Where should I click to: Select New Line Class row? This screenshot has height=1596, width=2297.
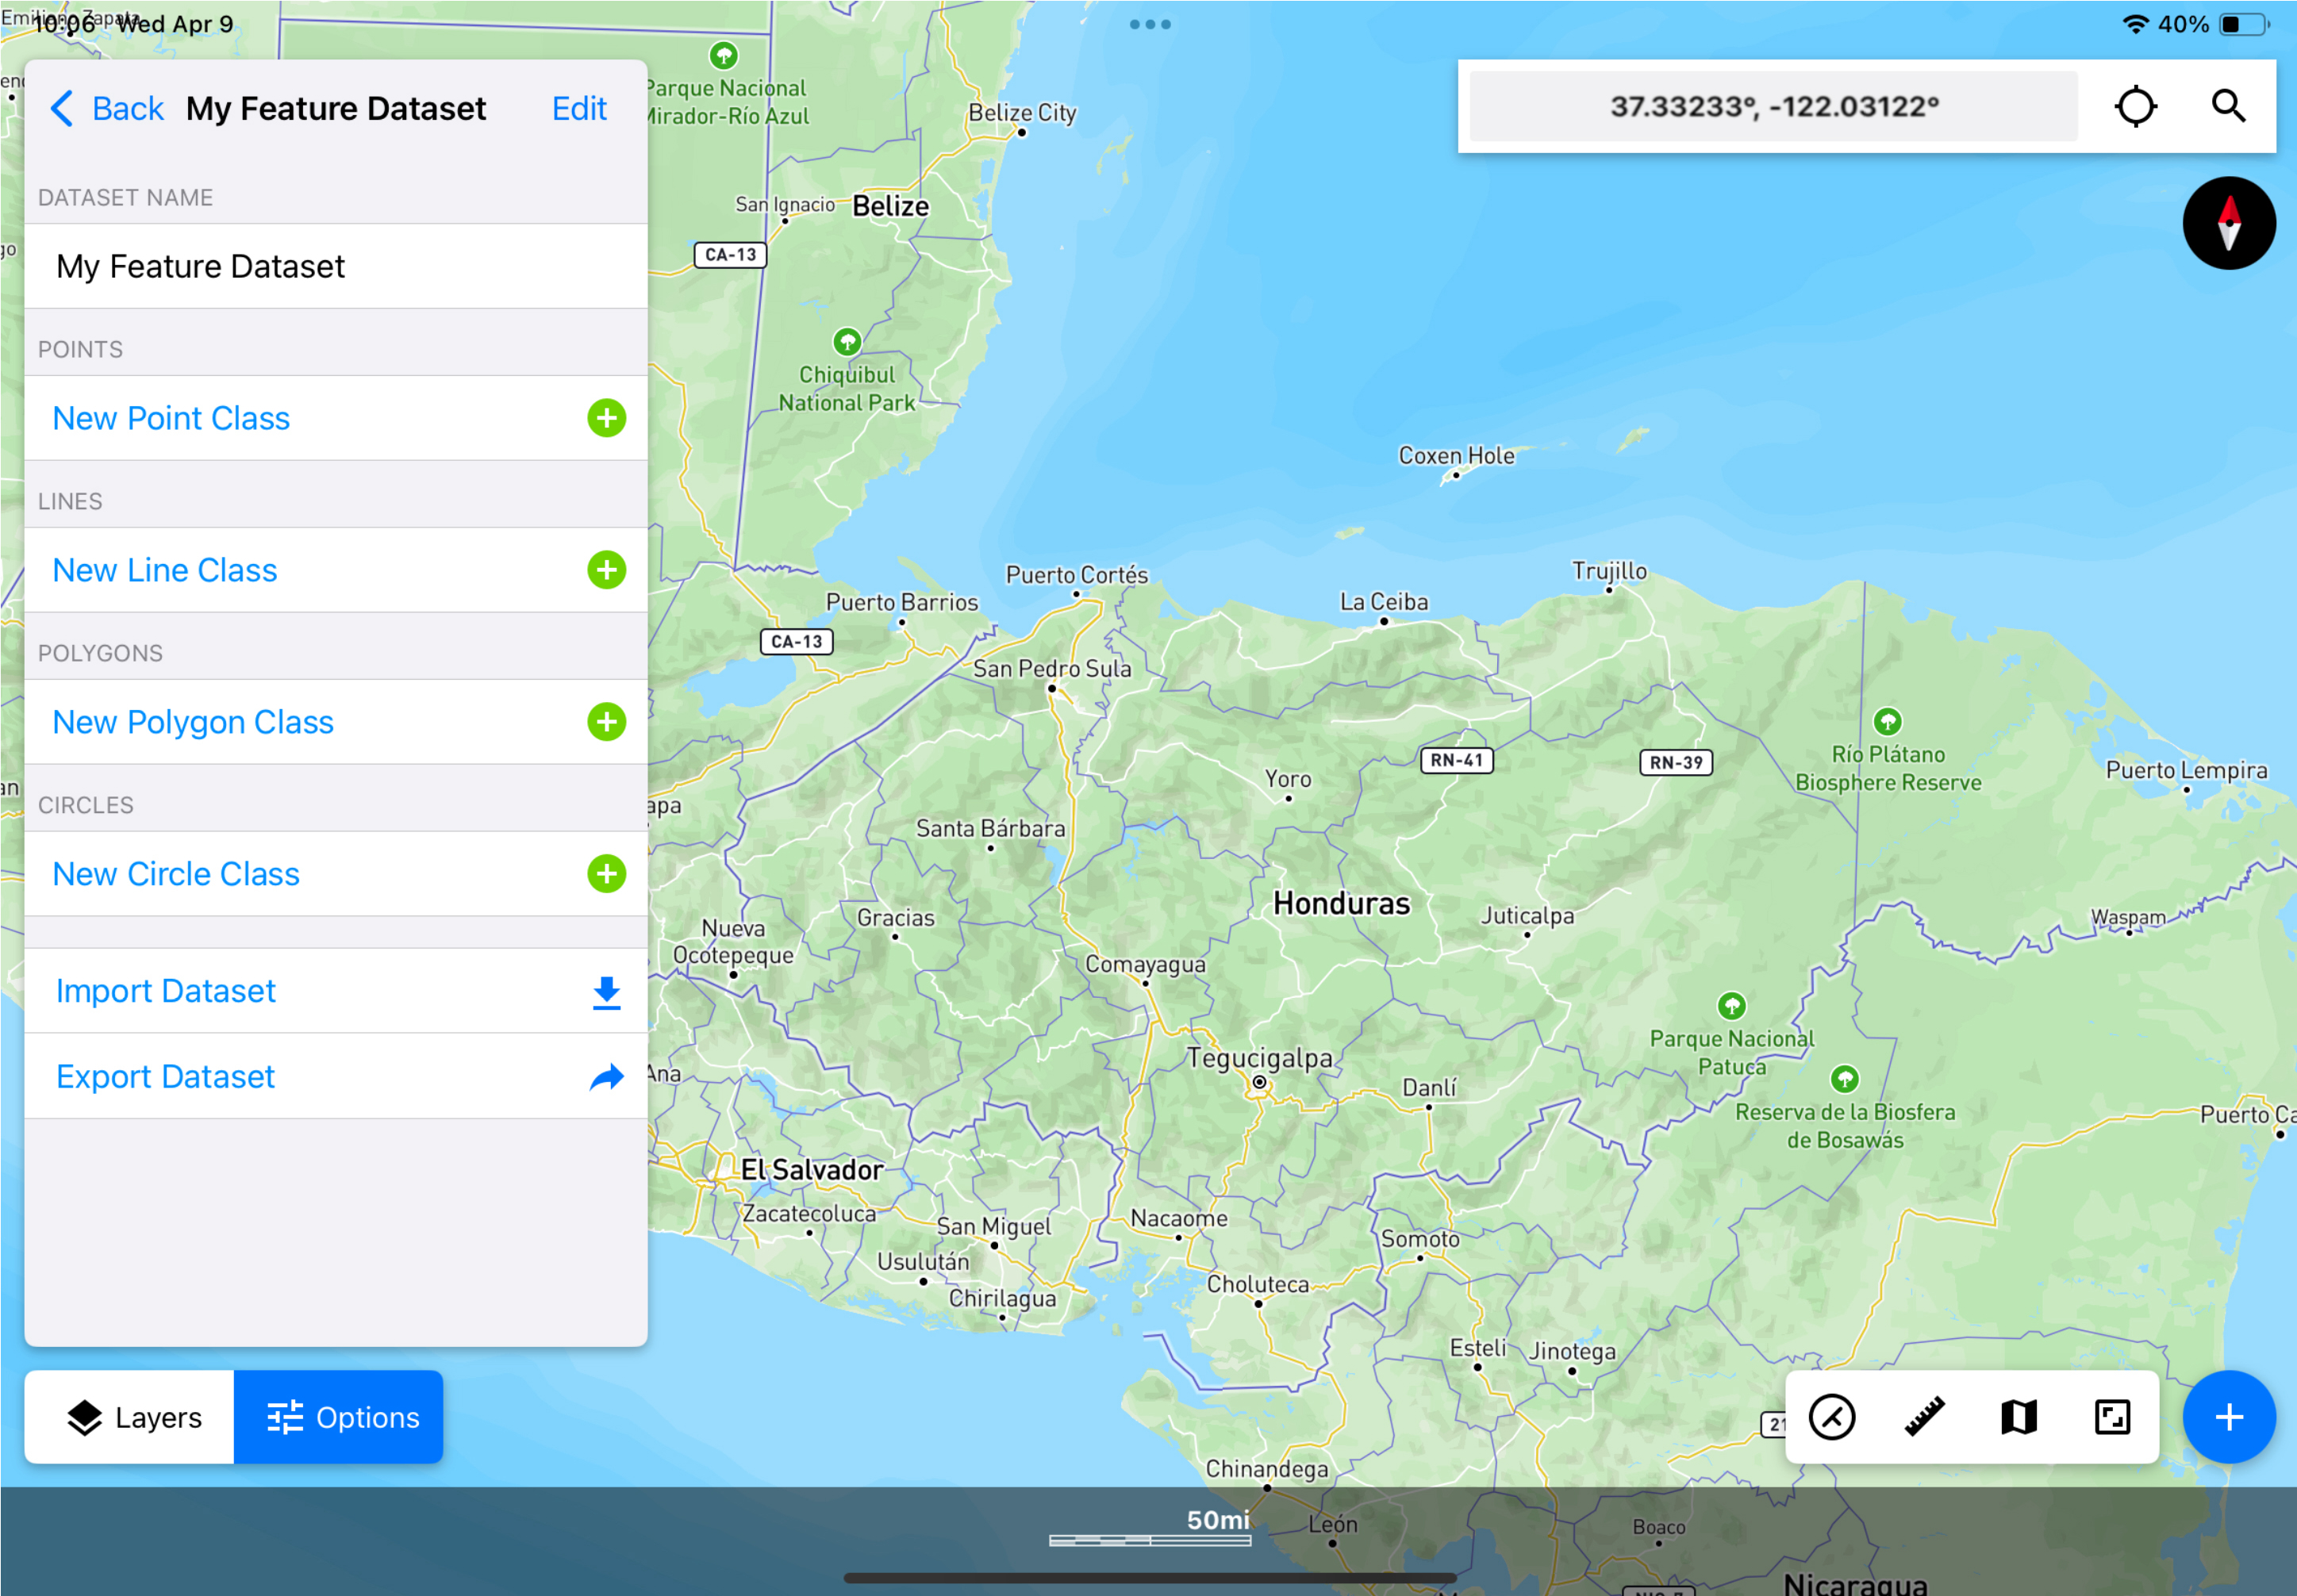[x=336, y=570]
